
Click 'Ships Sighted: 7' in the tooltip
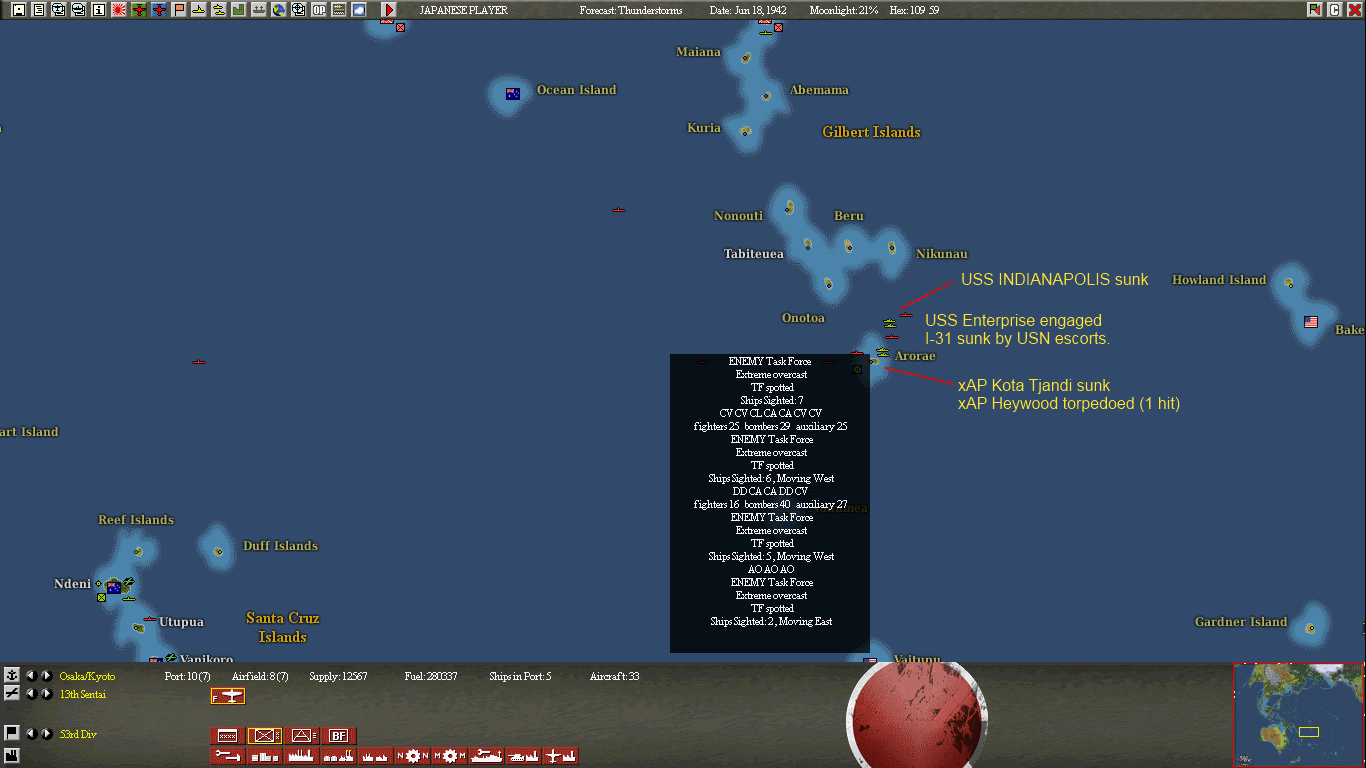(x=770, y=401)
